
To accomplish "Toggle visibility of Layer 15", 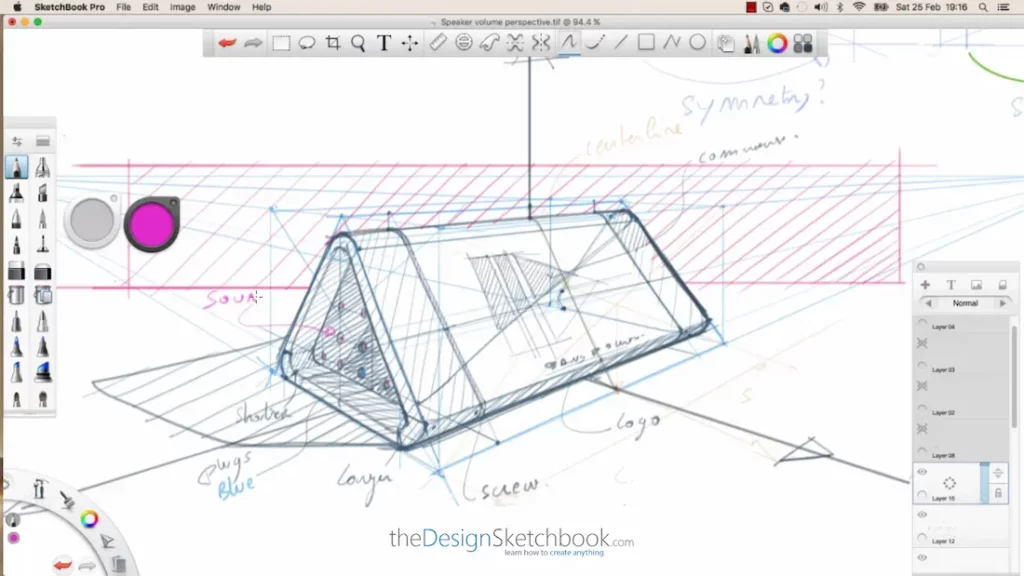I will (922, 472).
